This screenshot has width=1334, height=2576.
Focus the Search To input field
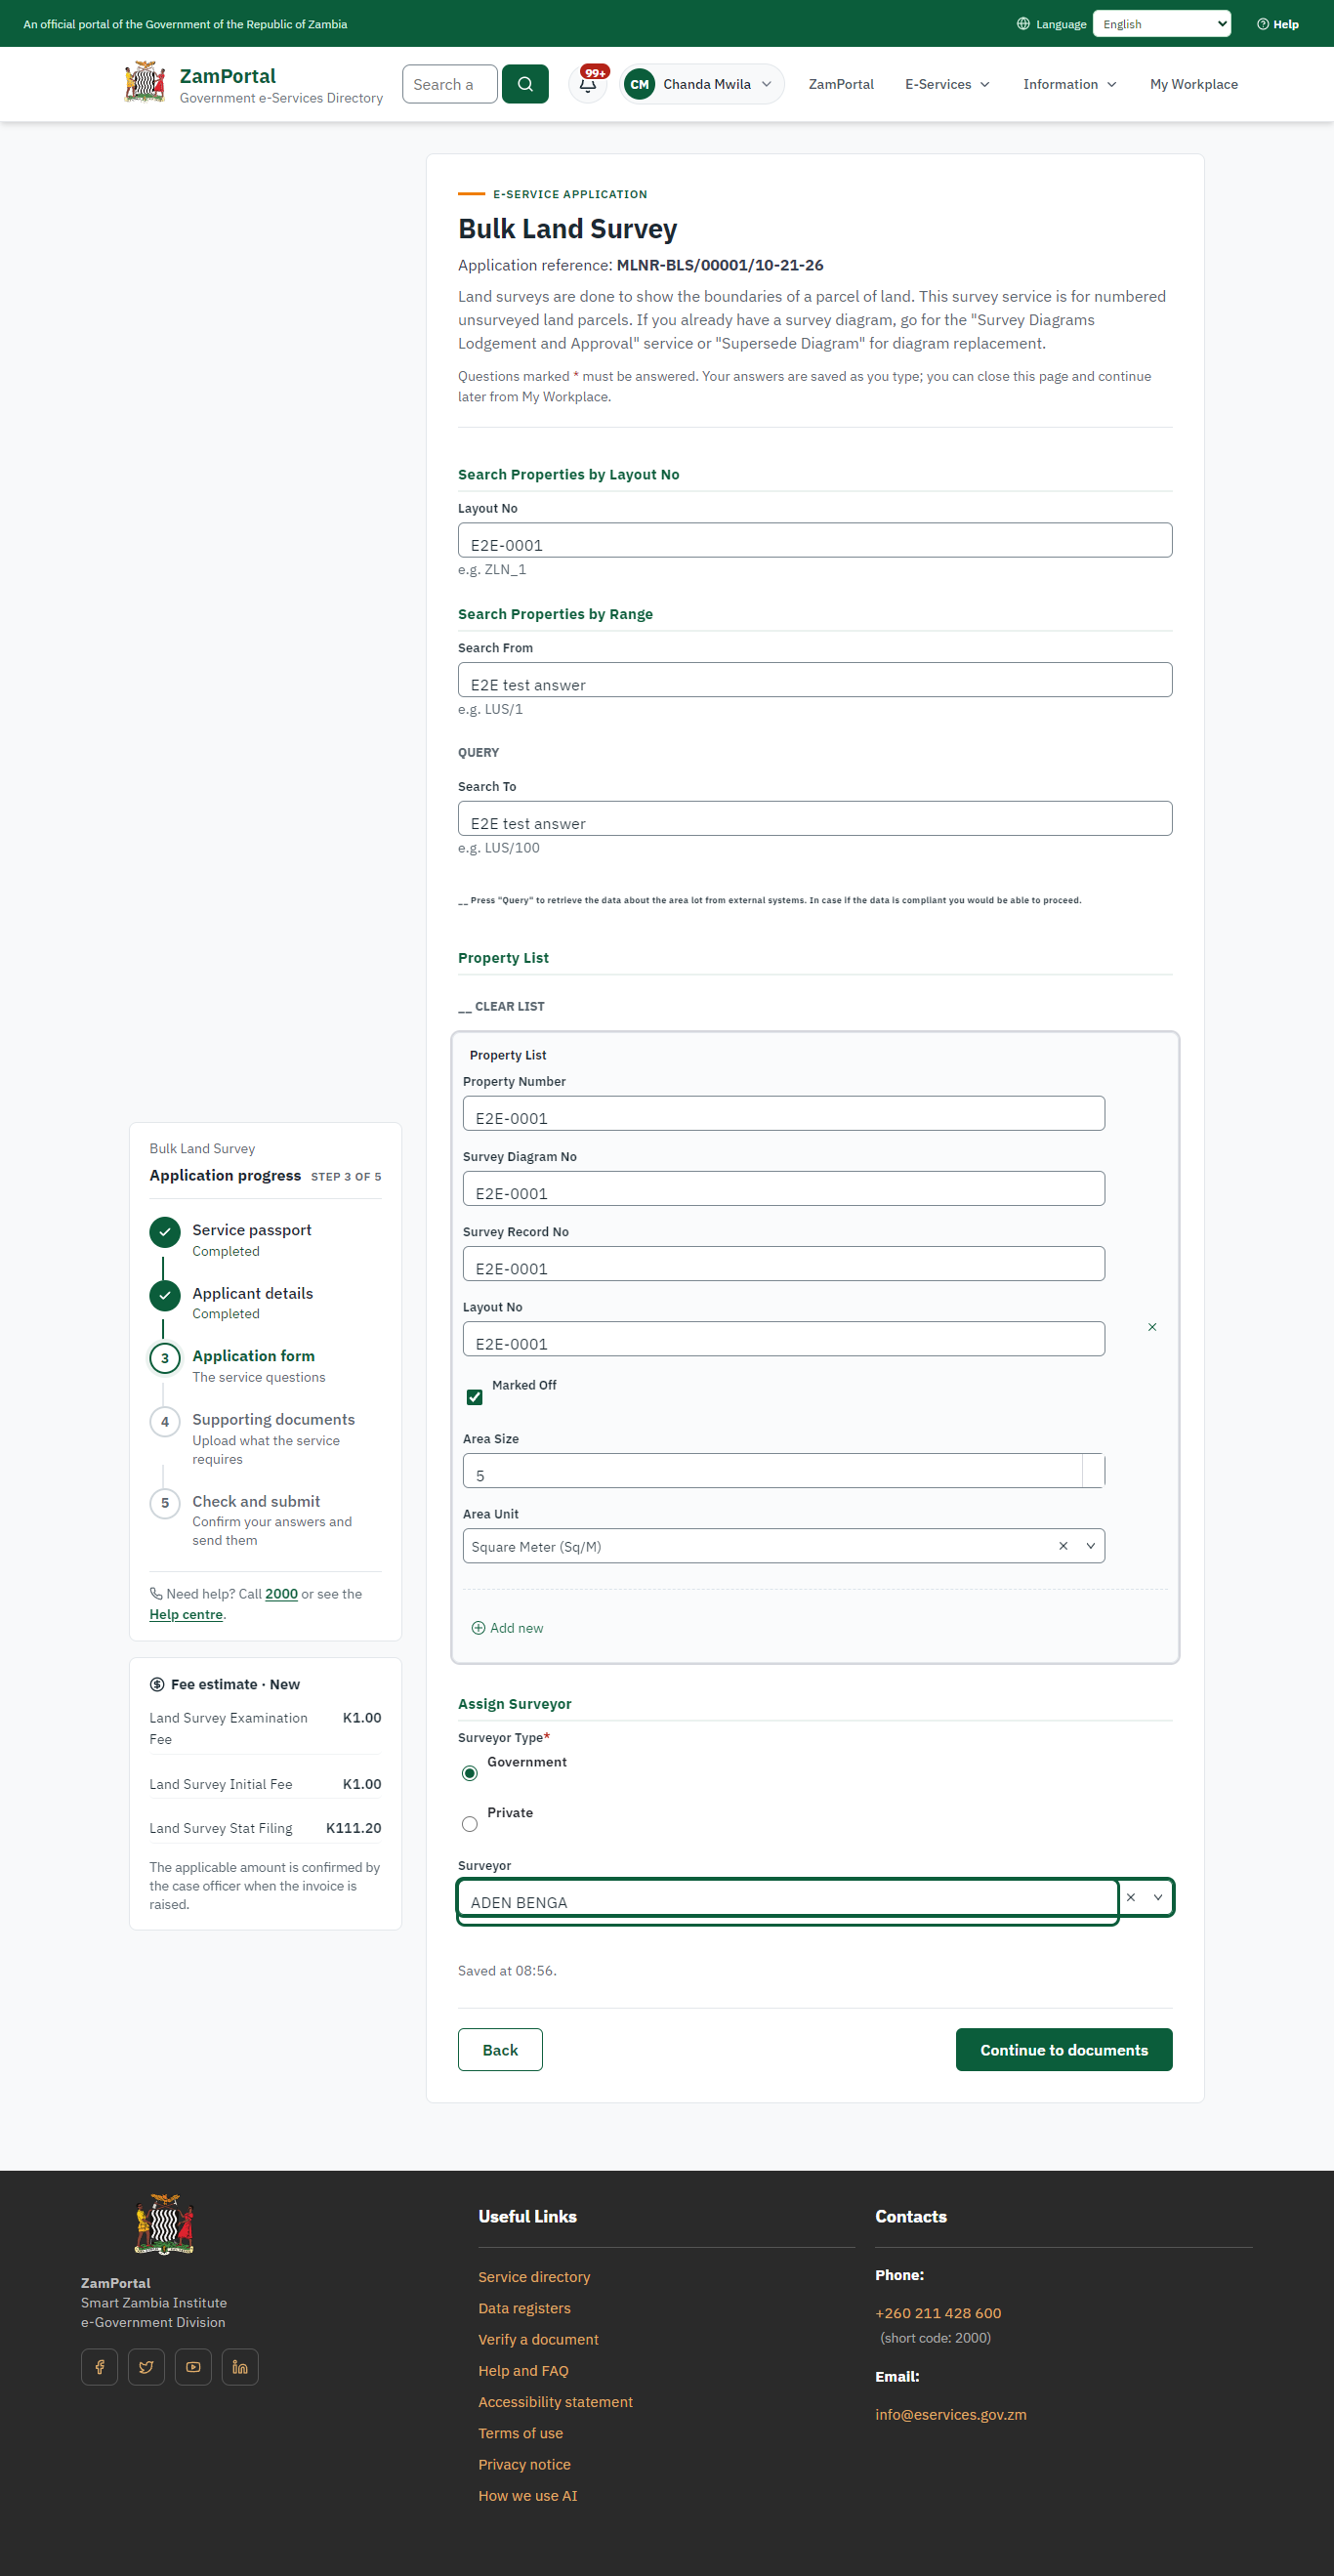[815, 819]
